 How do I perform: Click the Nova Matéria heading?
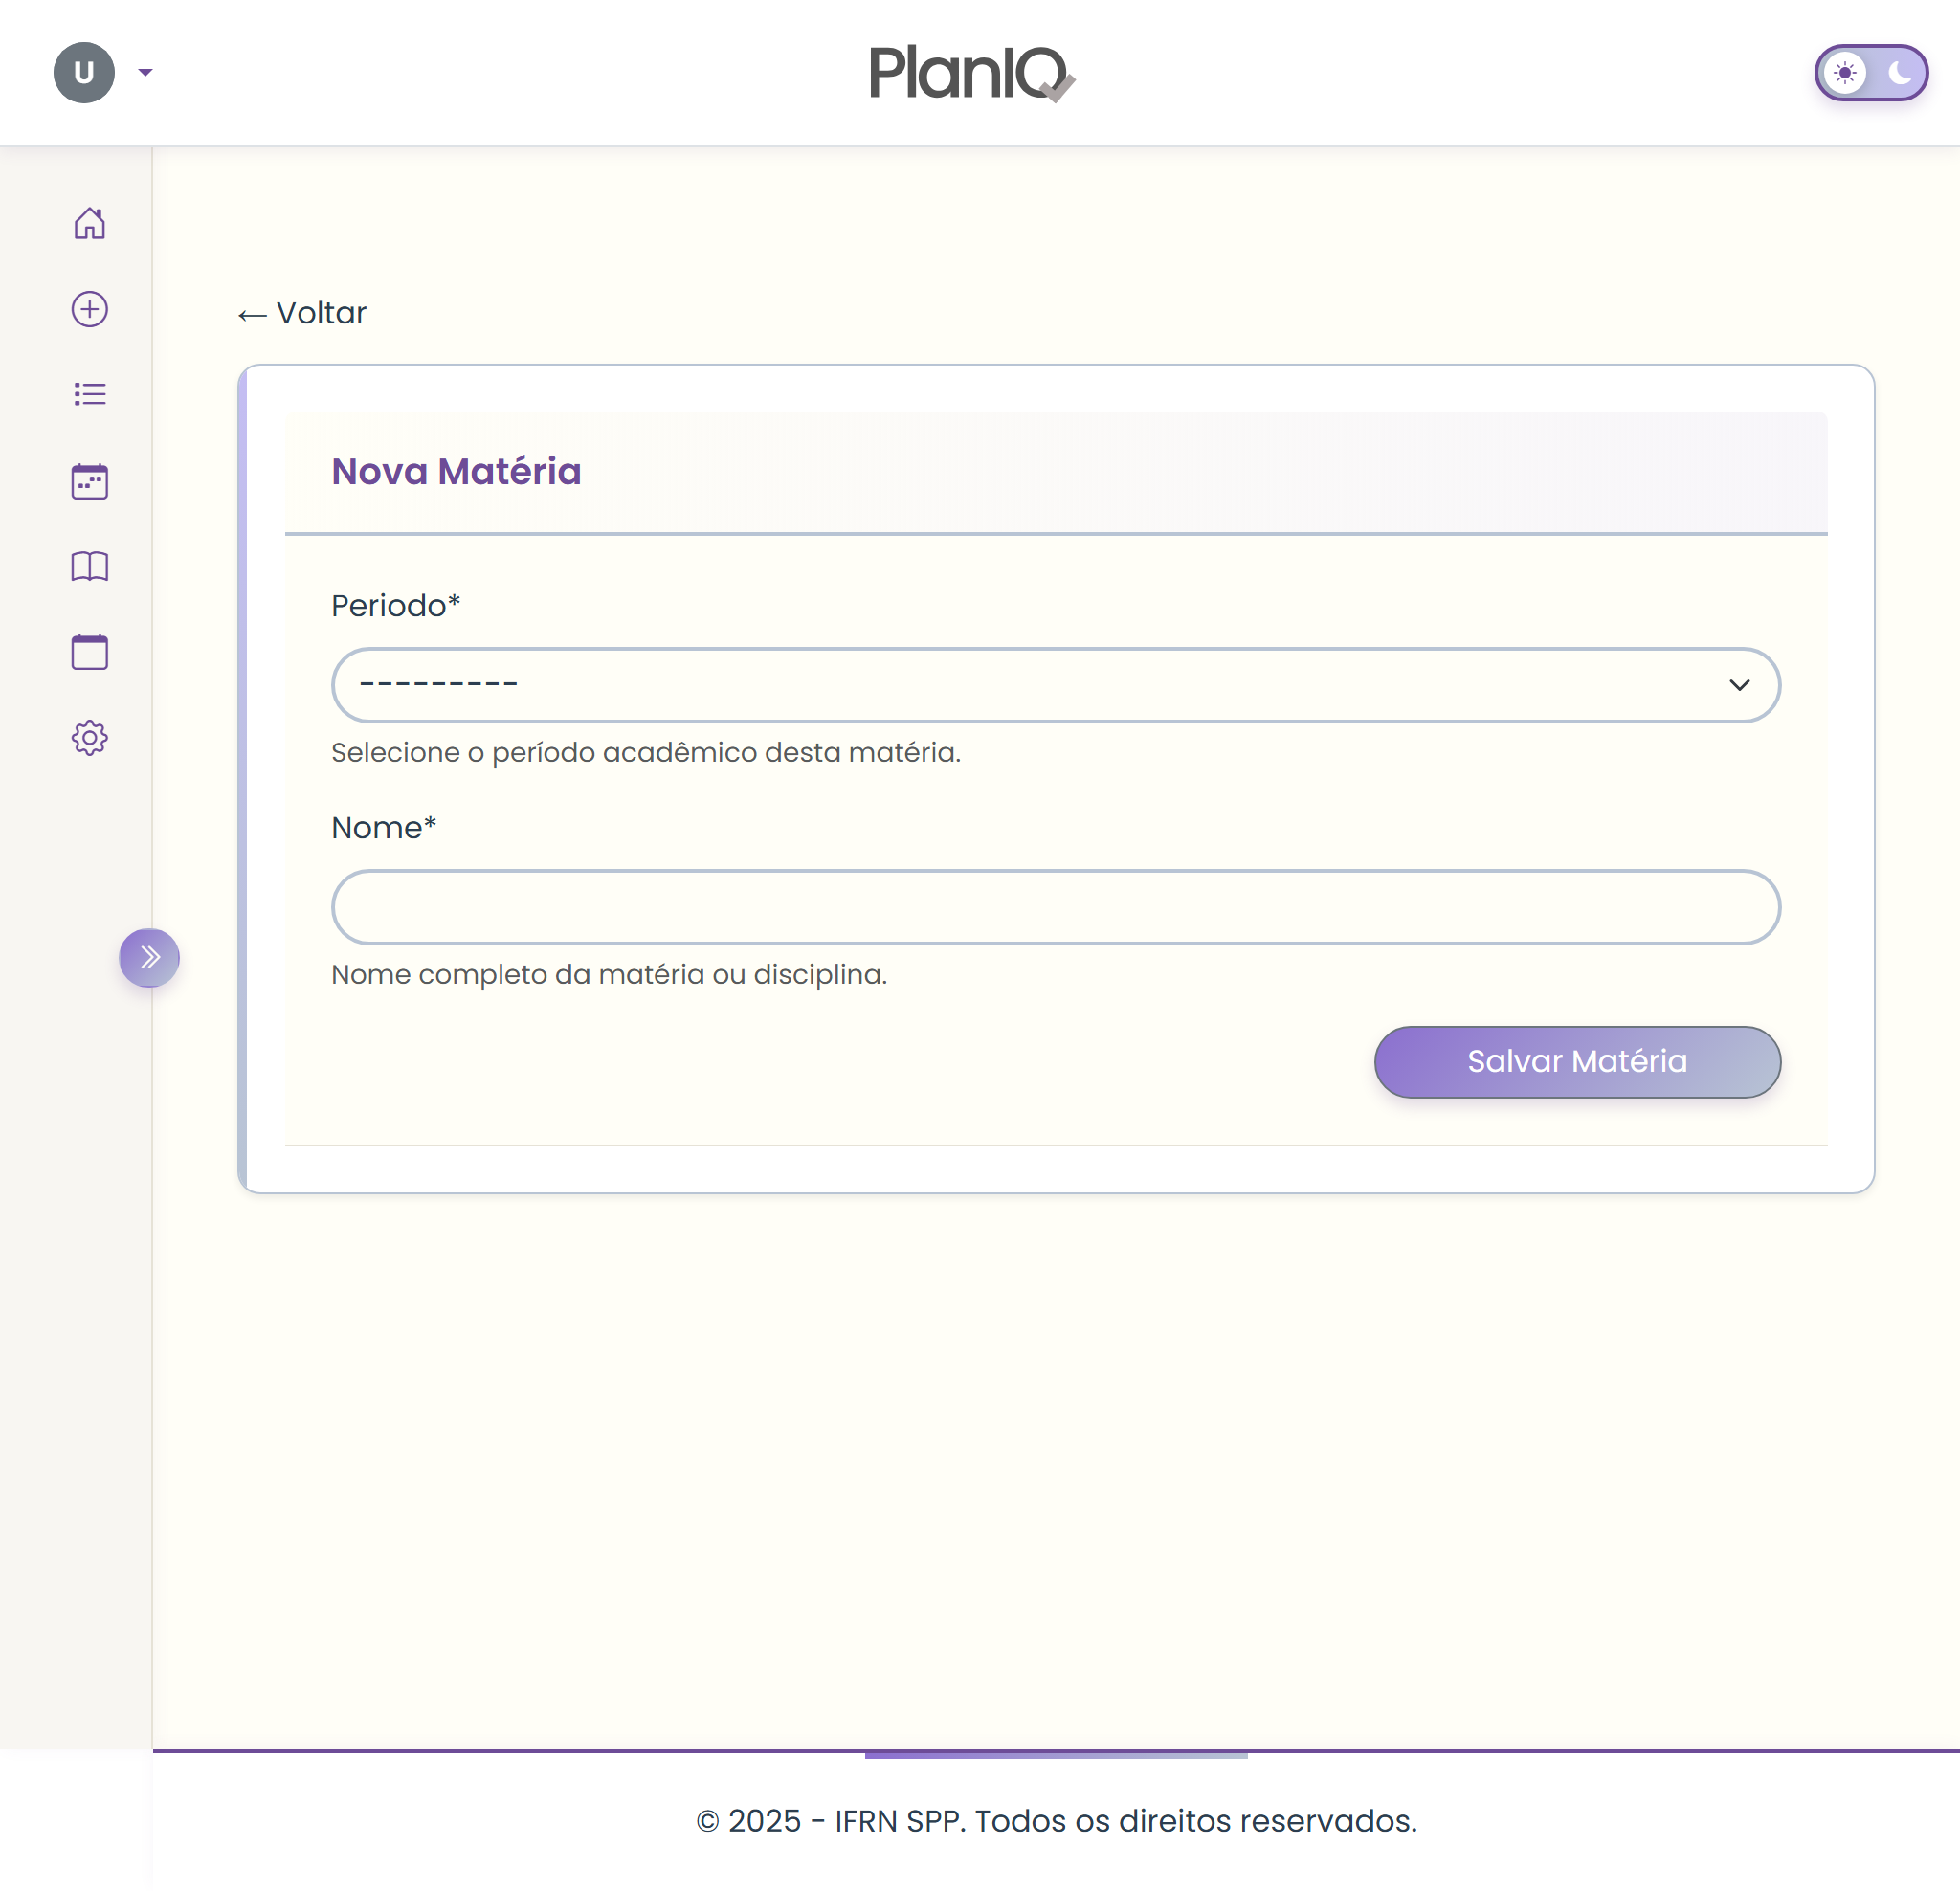456,472
